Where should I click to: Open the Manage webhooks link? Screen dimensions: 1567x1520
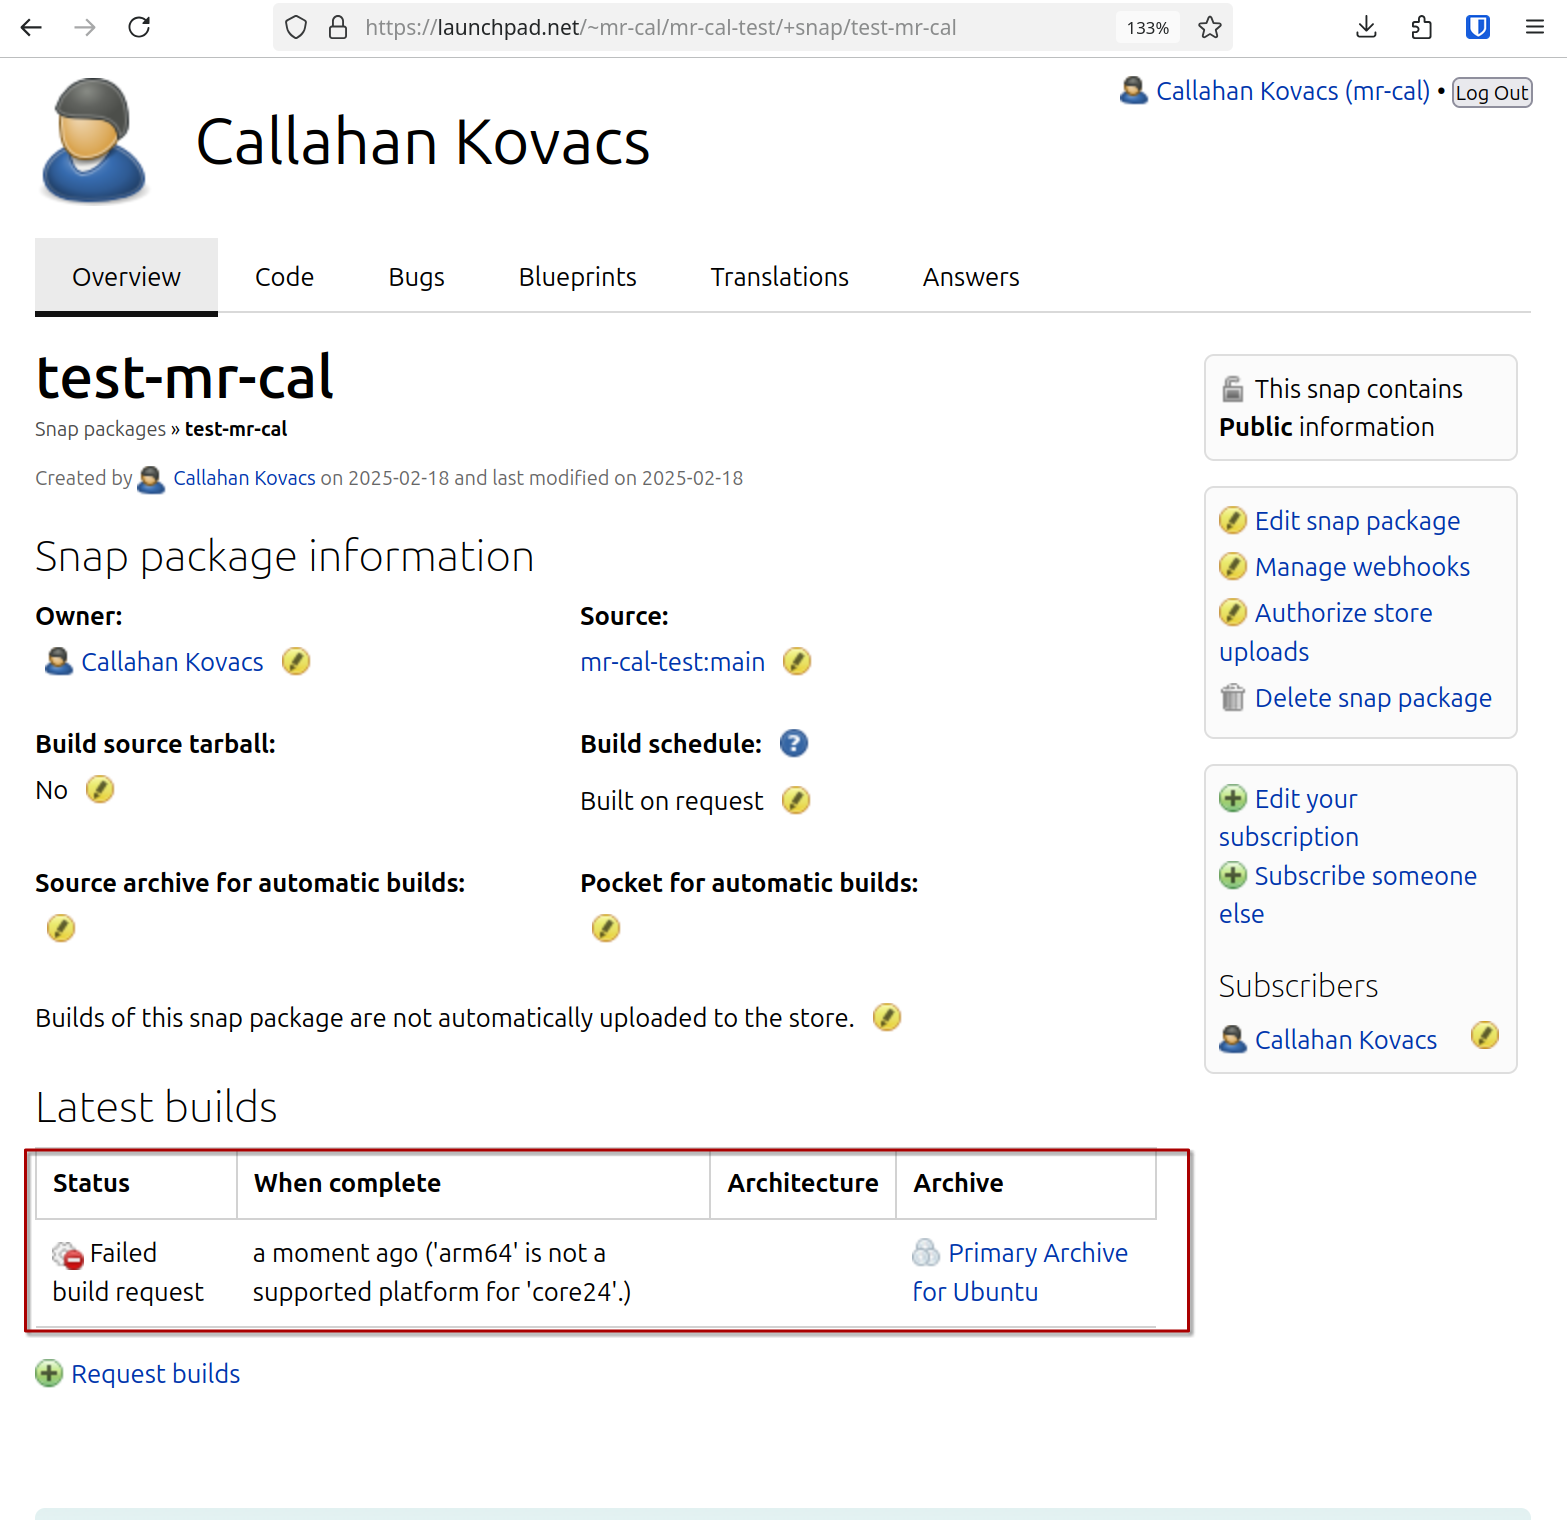pos(1361,567)
